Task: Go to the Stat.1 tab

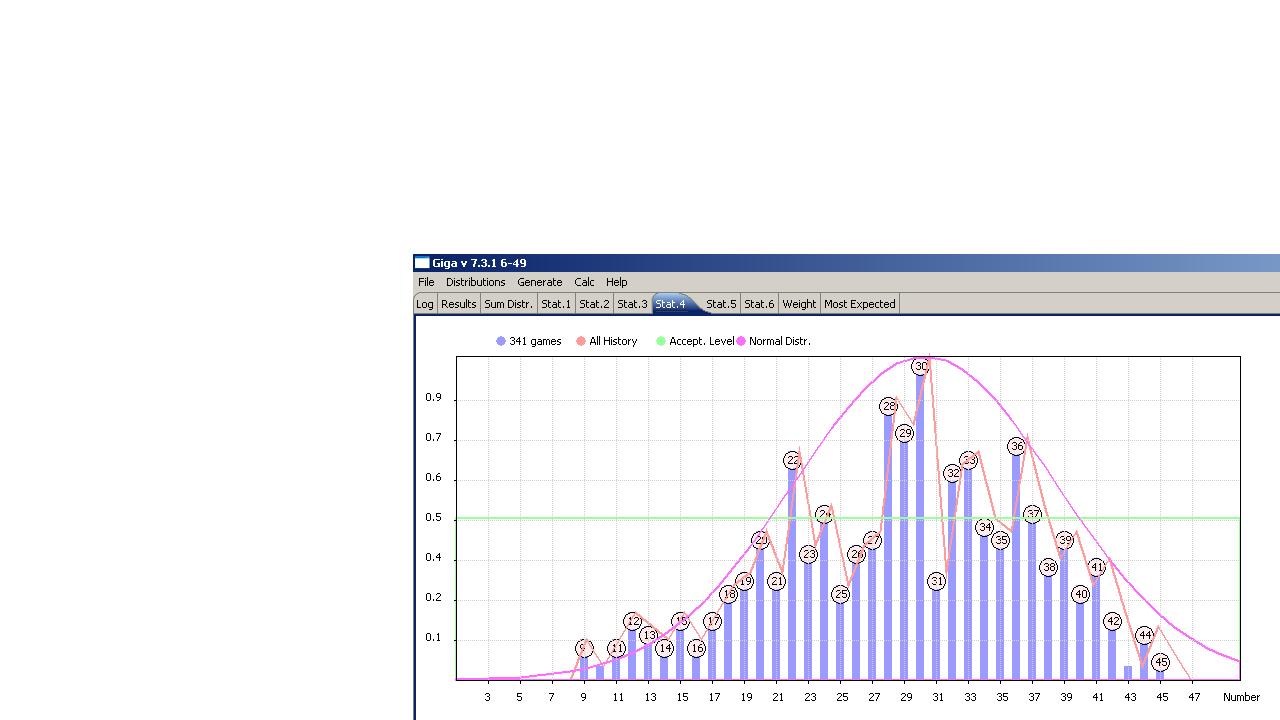Action: (556, 304)
